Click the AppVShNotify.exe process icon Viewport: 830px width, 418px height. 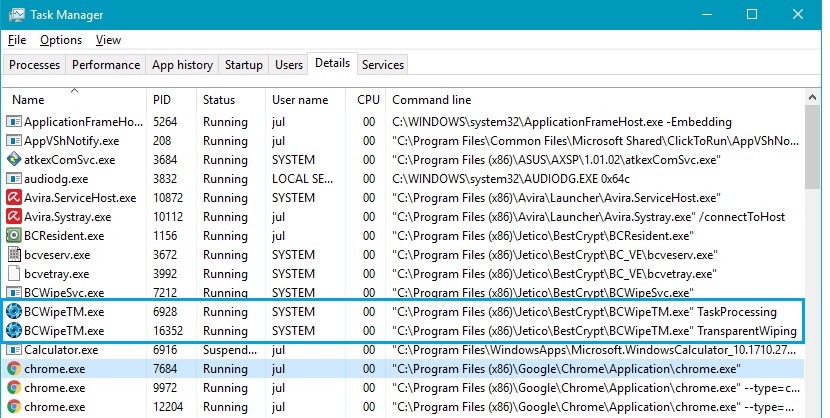(14, 141)
